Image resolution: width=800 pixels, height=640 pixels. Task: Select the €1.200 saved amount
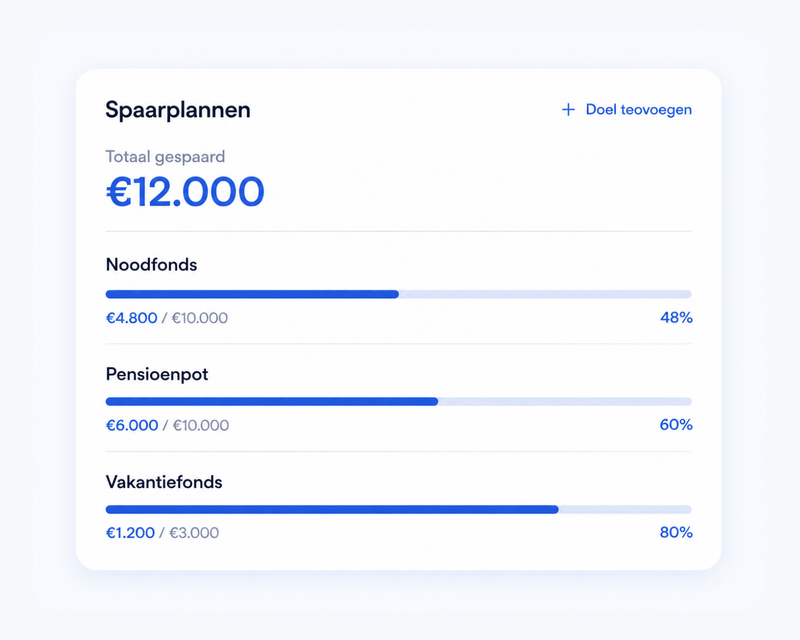coord(130,533)
